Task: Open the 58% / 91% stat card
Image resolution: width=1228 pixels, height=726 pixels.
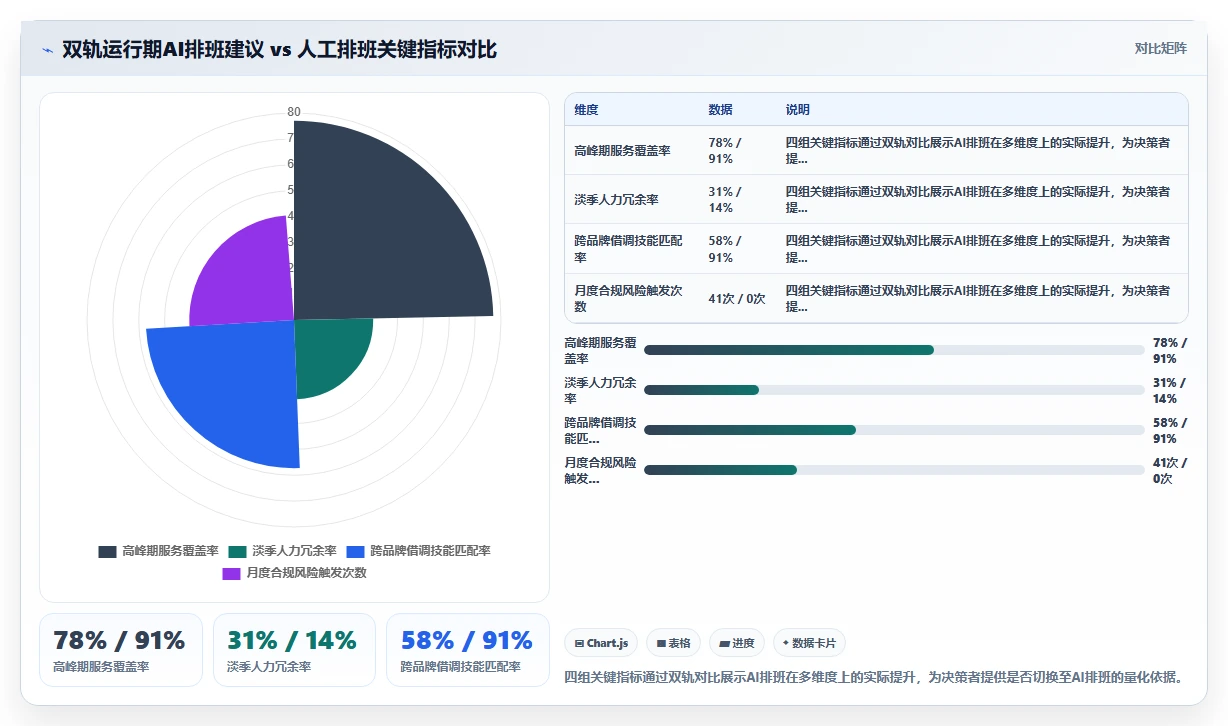Action: pos(468,650)
